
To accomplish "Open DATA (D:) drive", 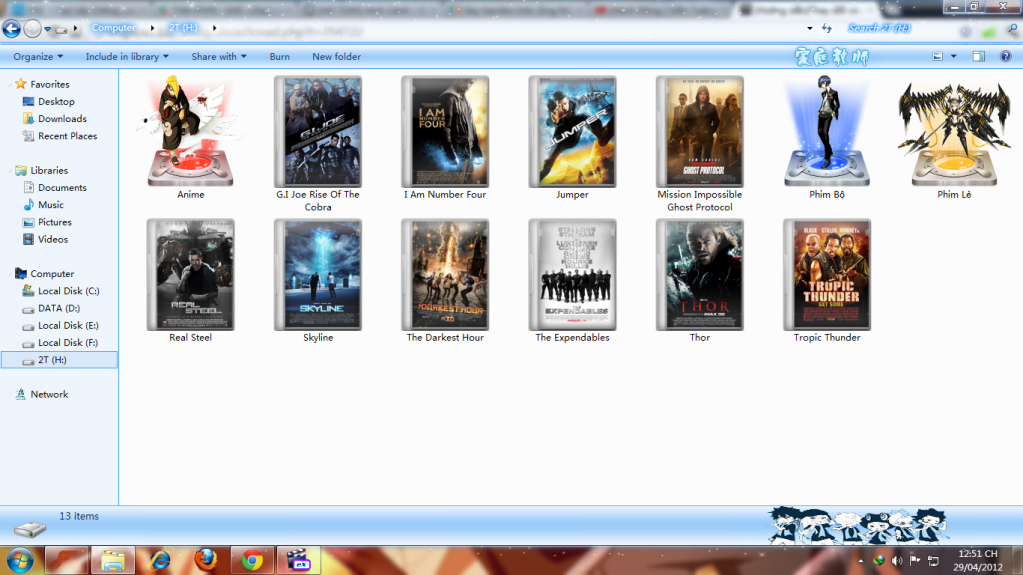I will tap(59, 308).
